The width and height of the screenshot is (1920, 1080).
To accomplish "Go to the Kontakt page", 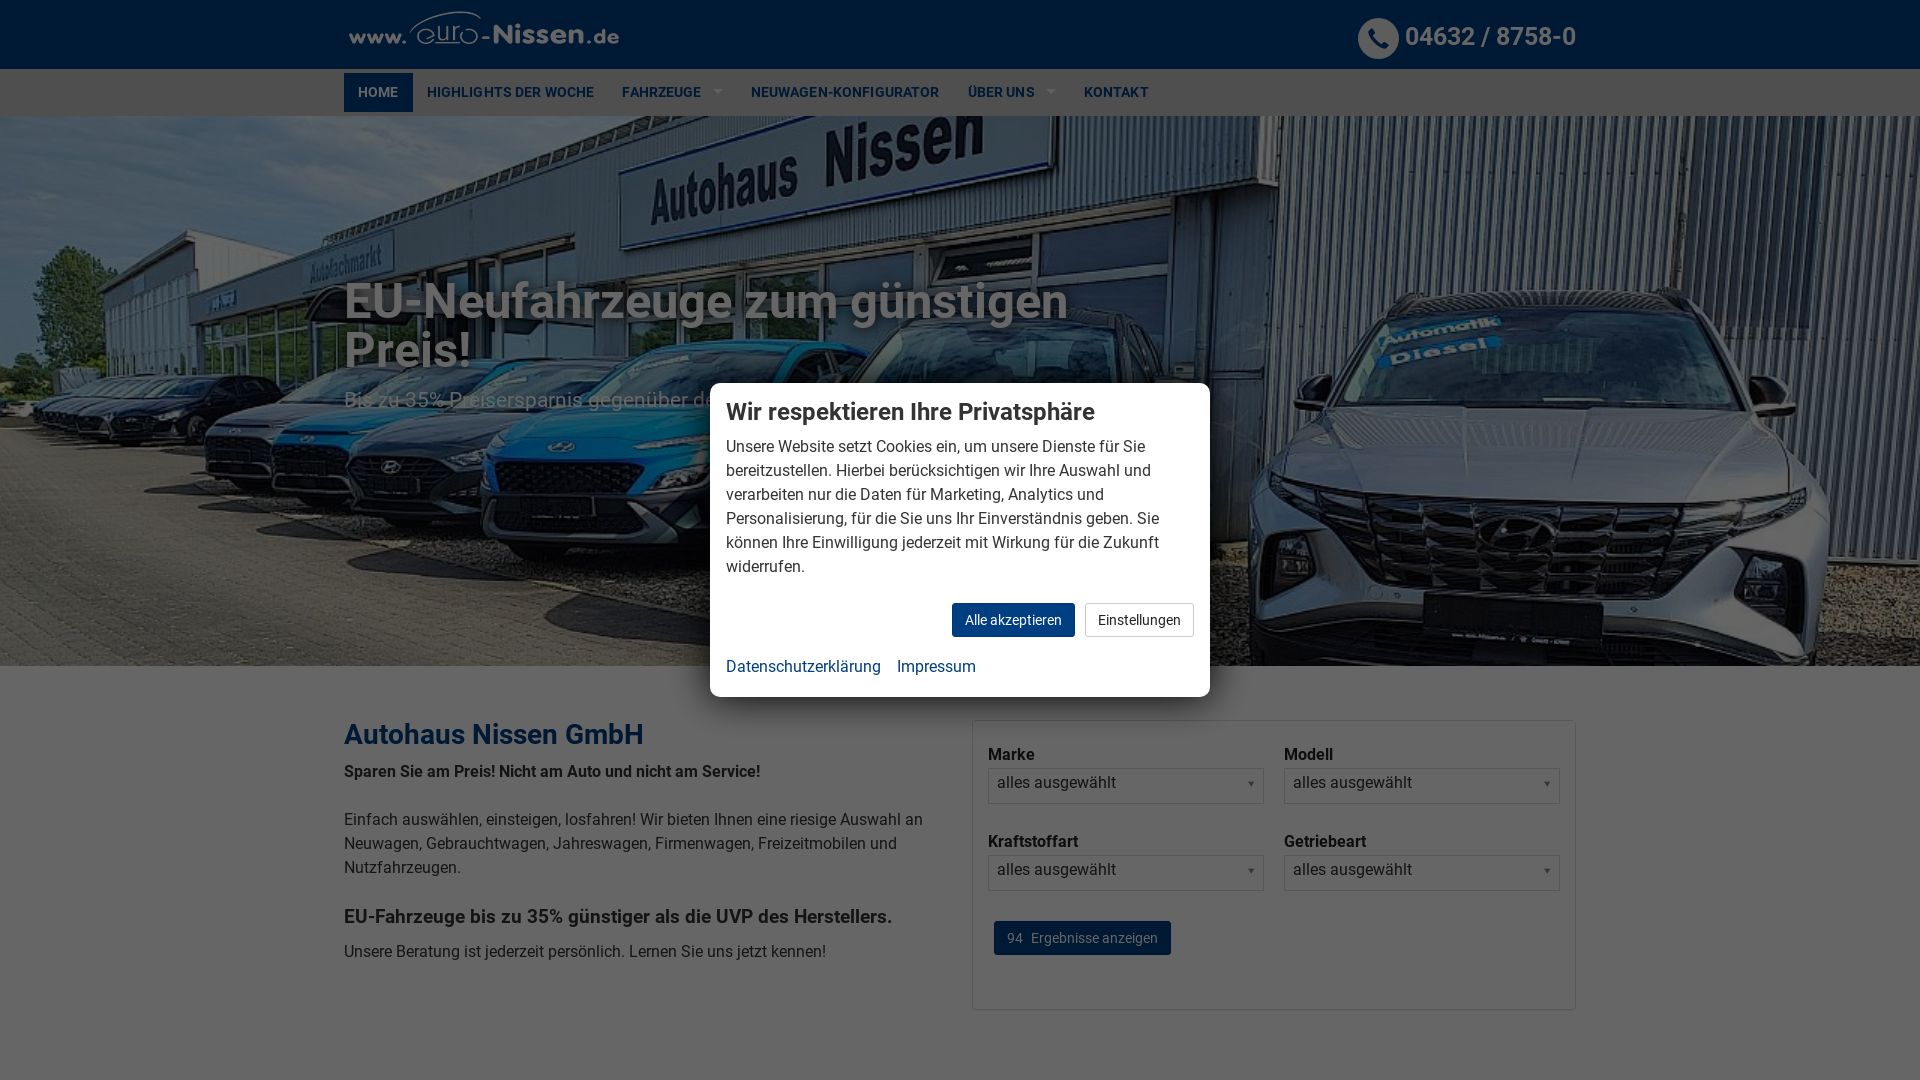I will pos(1116,92).
